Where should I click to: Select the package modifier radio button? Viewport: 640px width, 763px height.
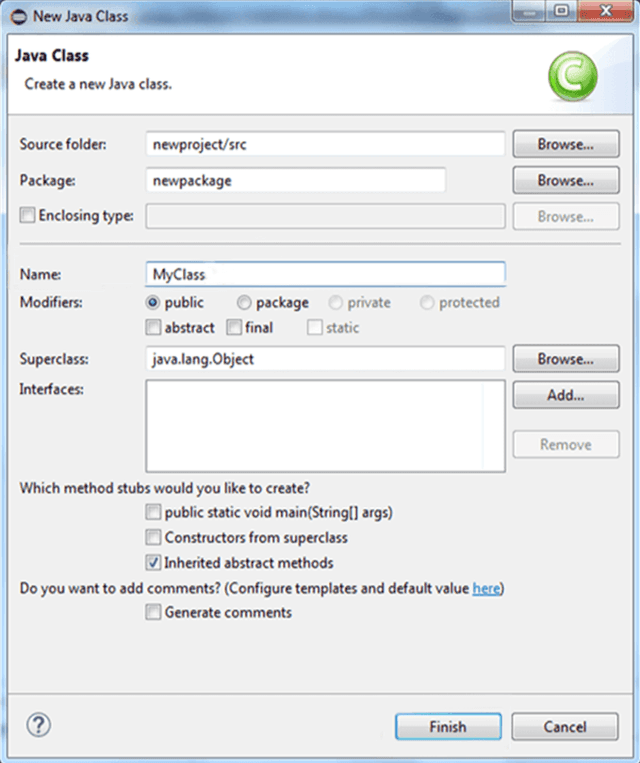[244, 303]
